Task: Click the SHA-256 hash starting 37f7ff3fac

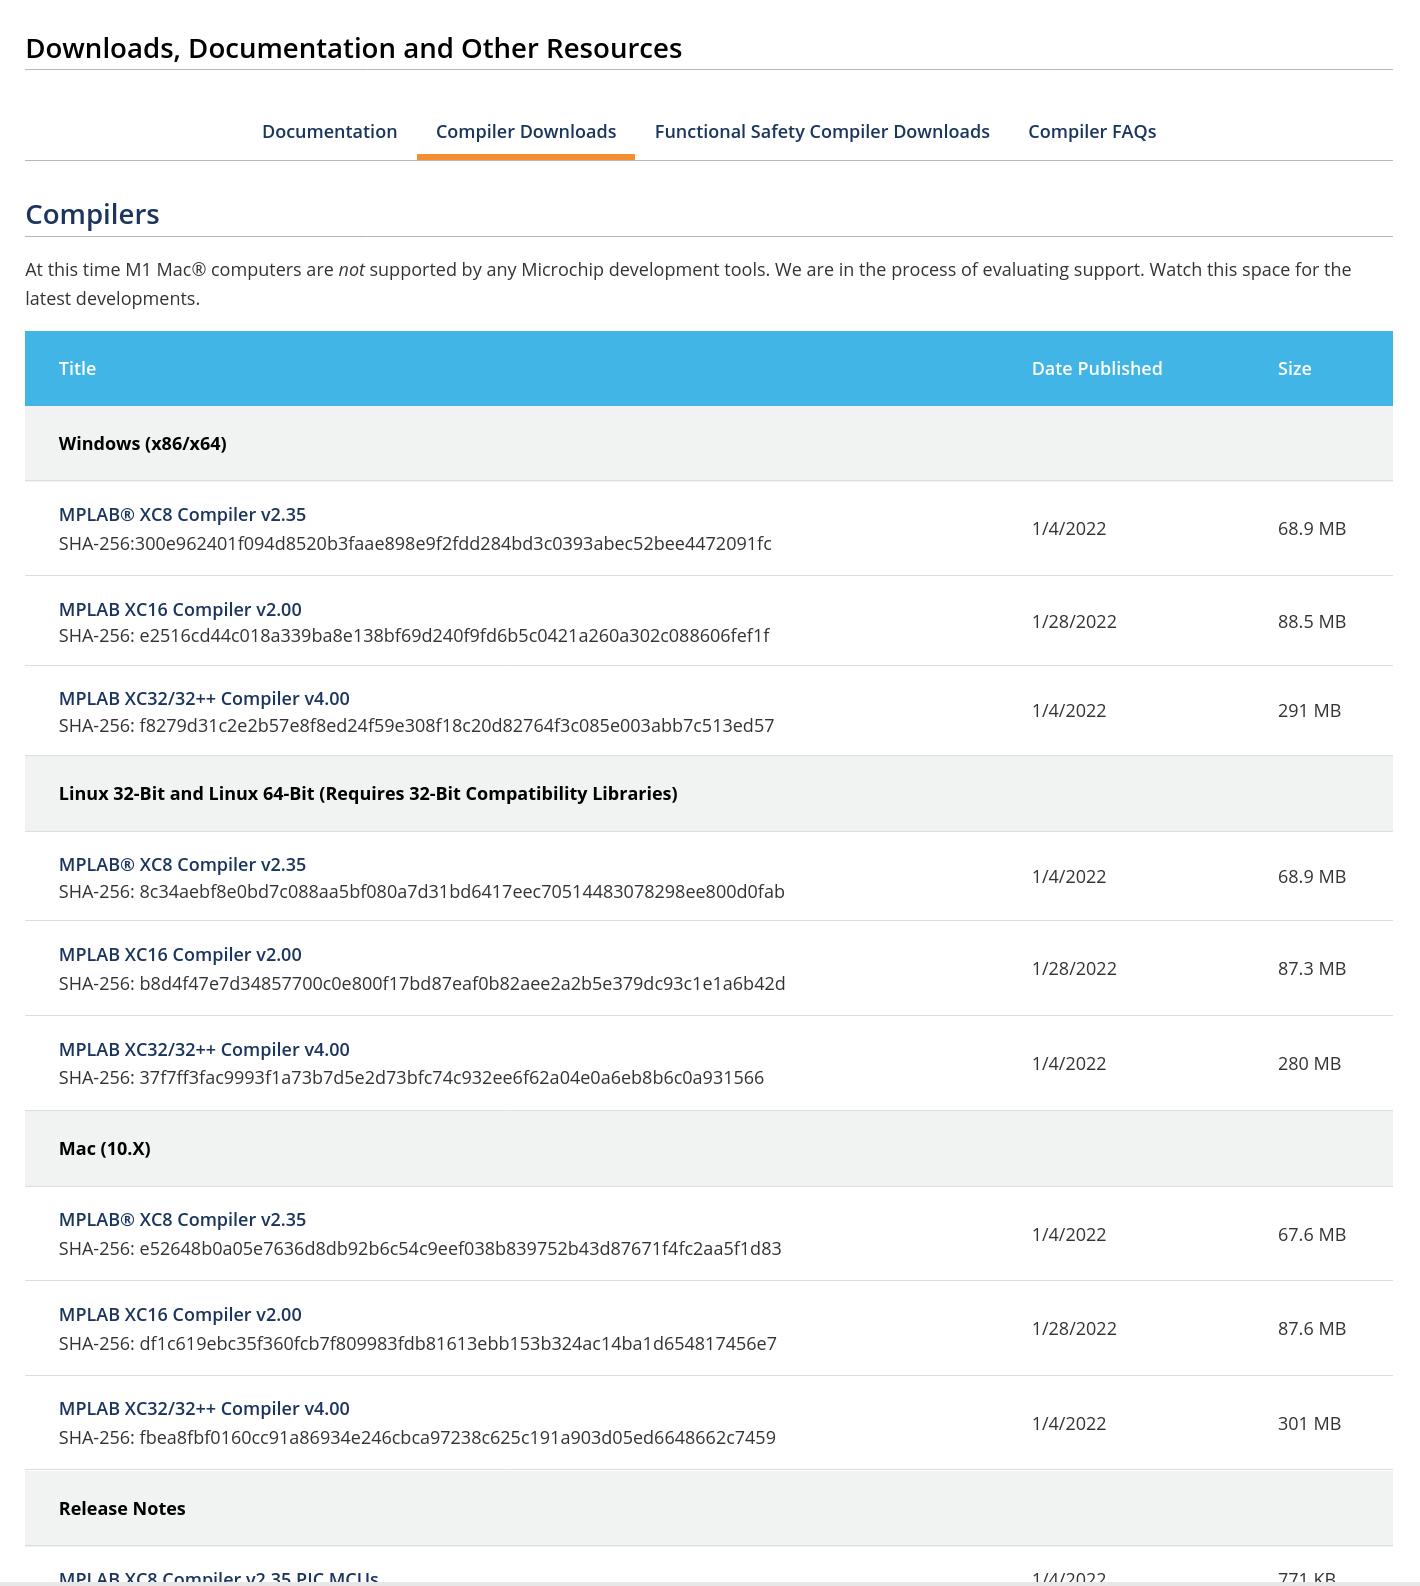Action: click(411, 1078)
